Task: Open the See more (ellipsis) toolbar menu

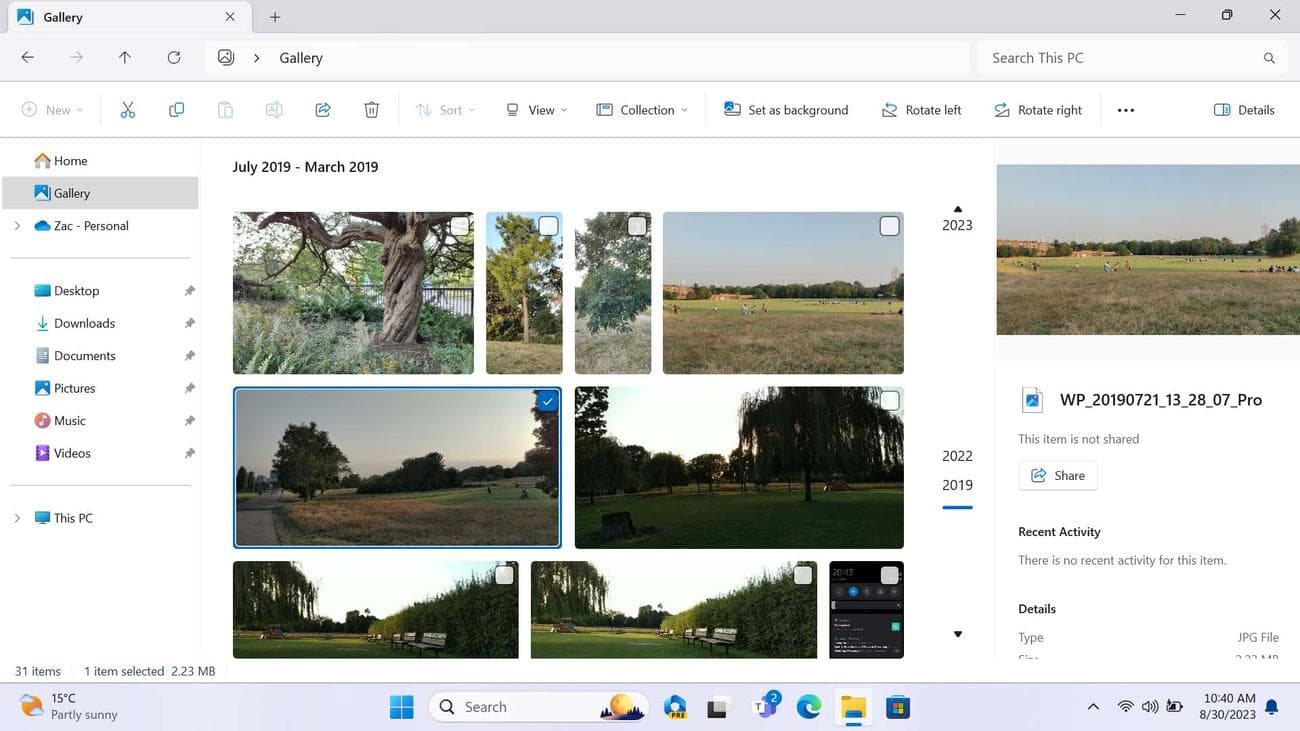Action: 1125,109
